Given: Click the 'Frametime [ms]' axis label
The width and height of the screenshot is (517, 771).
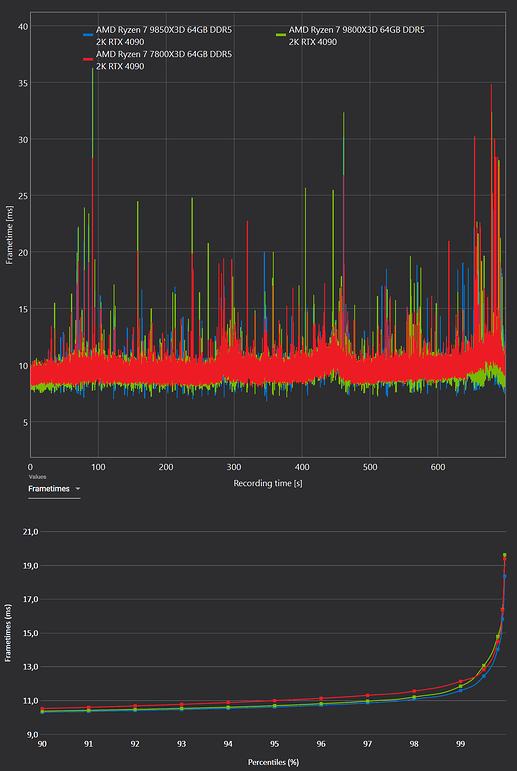Looking at the screenshot, I should coord(9,236).
